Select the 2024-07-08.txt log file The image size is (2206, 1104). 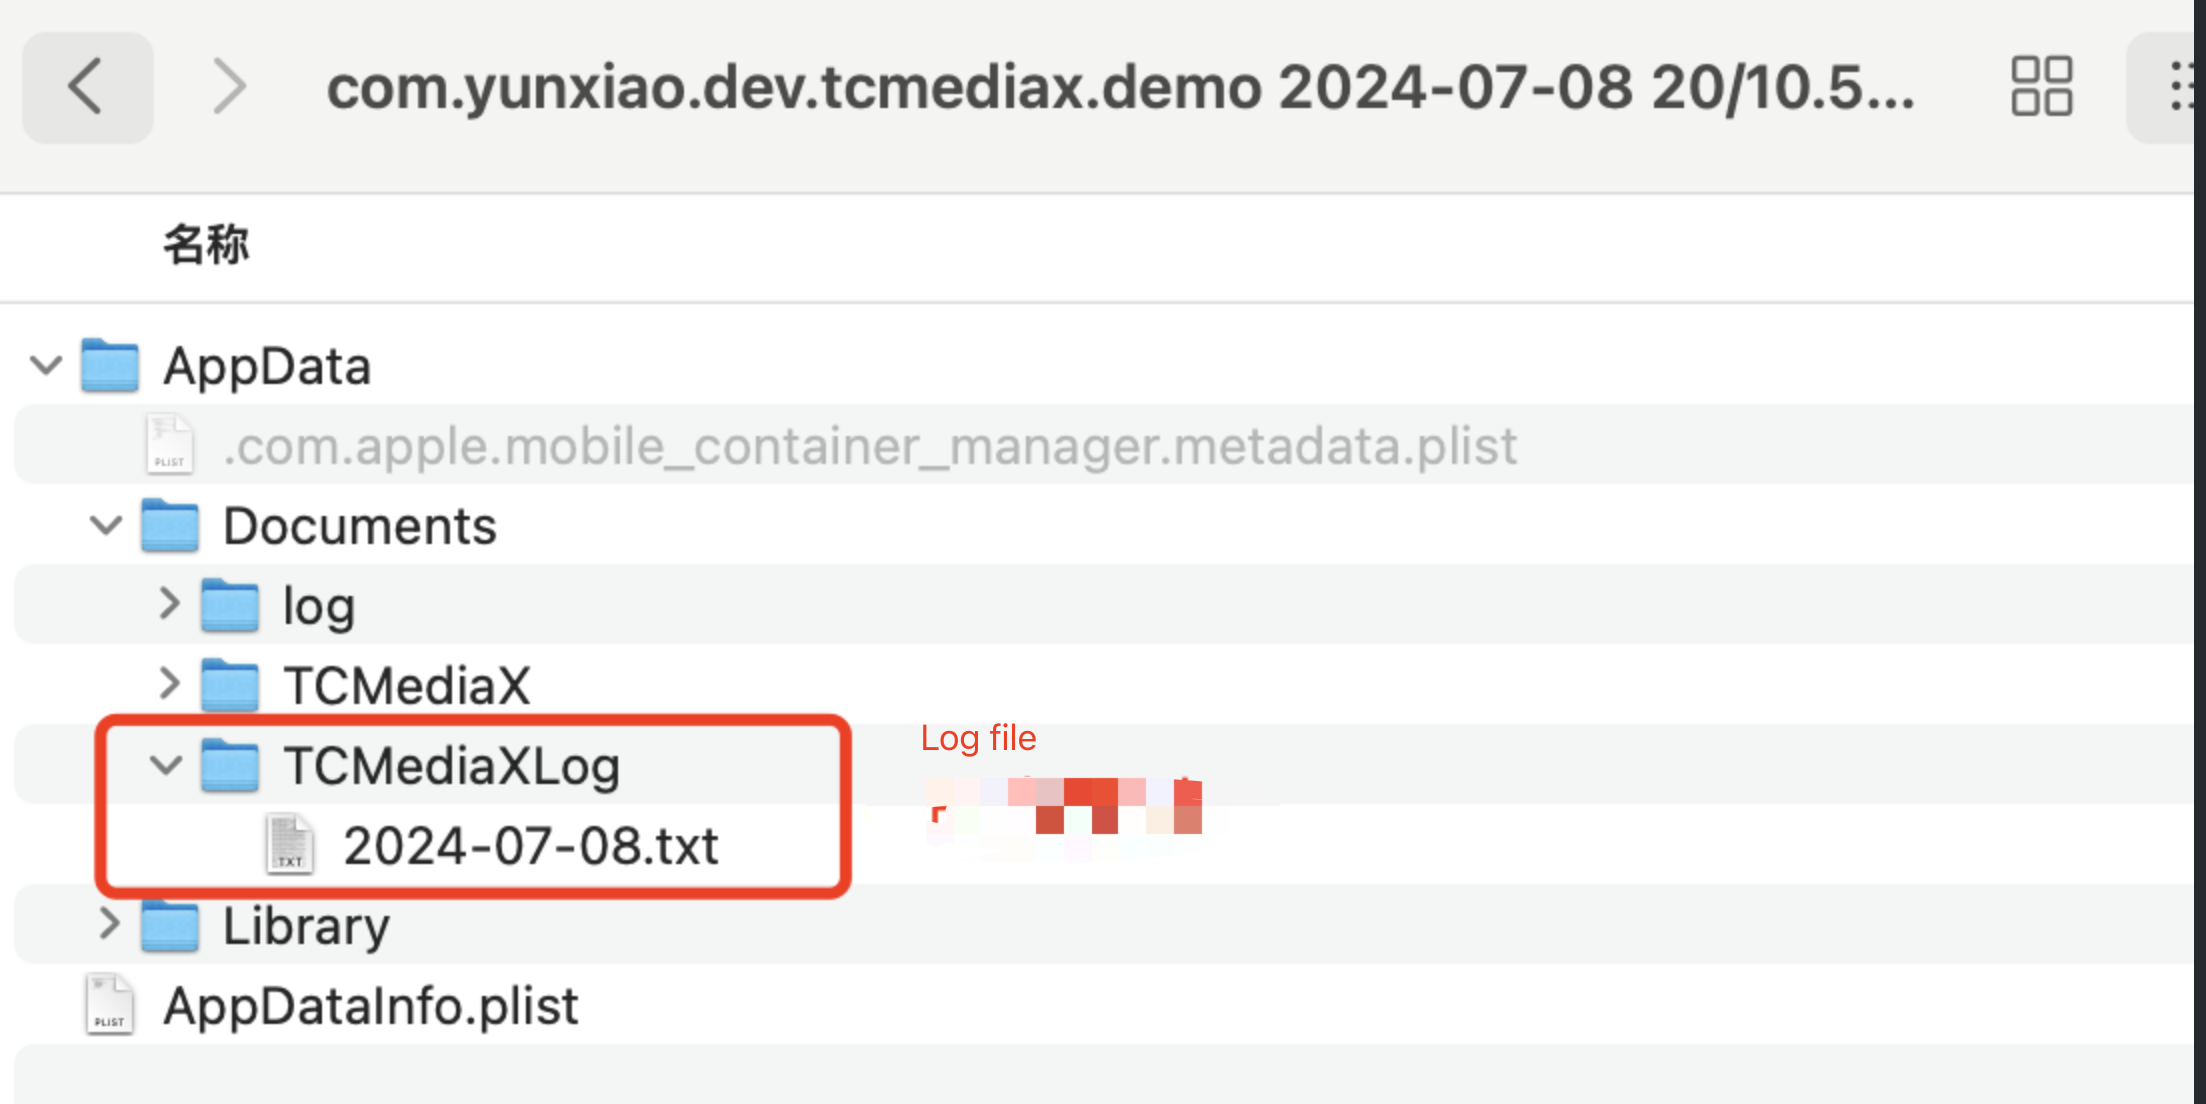pyautogui.click(x=530, y=846)
